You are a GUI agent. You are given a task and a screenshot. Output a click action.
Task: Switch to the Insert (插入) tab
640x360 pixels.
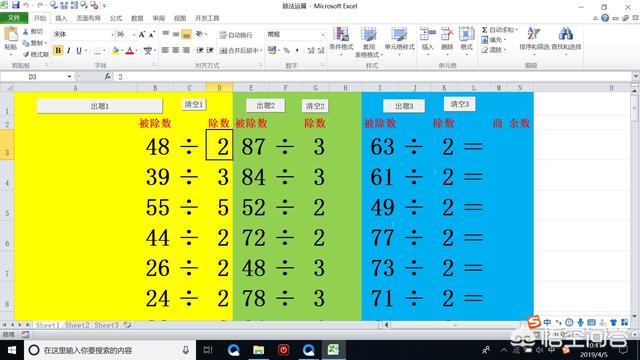coord(61,18)
